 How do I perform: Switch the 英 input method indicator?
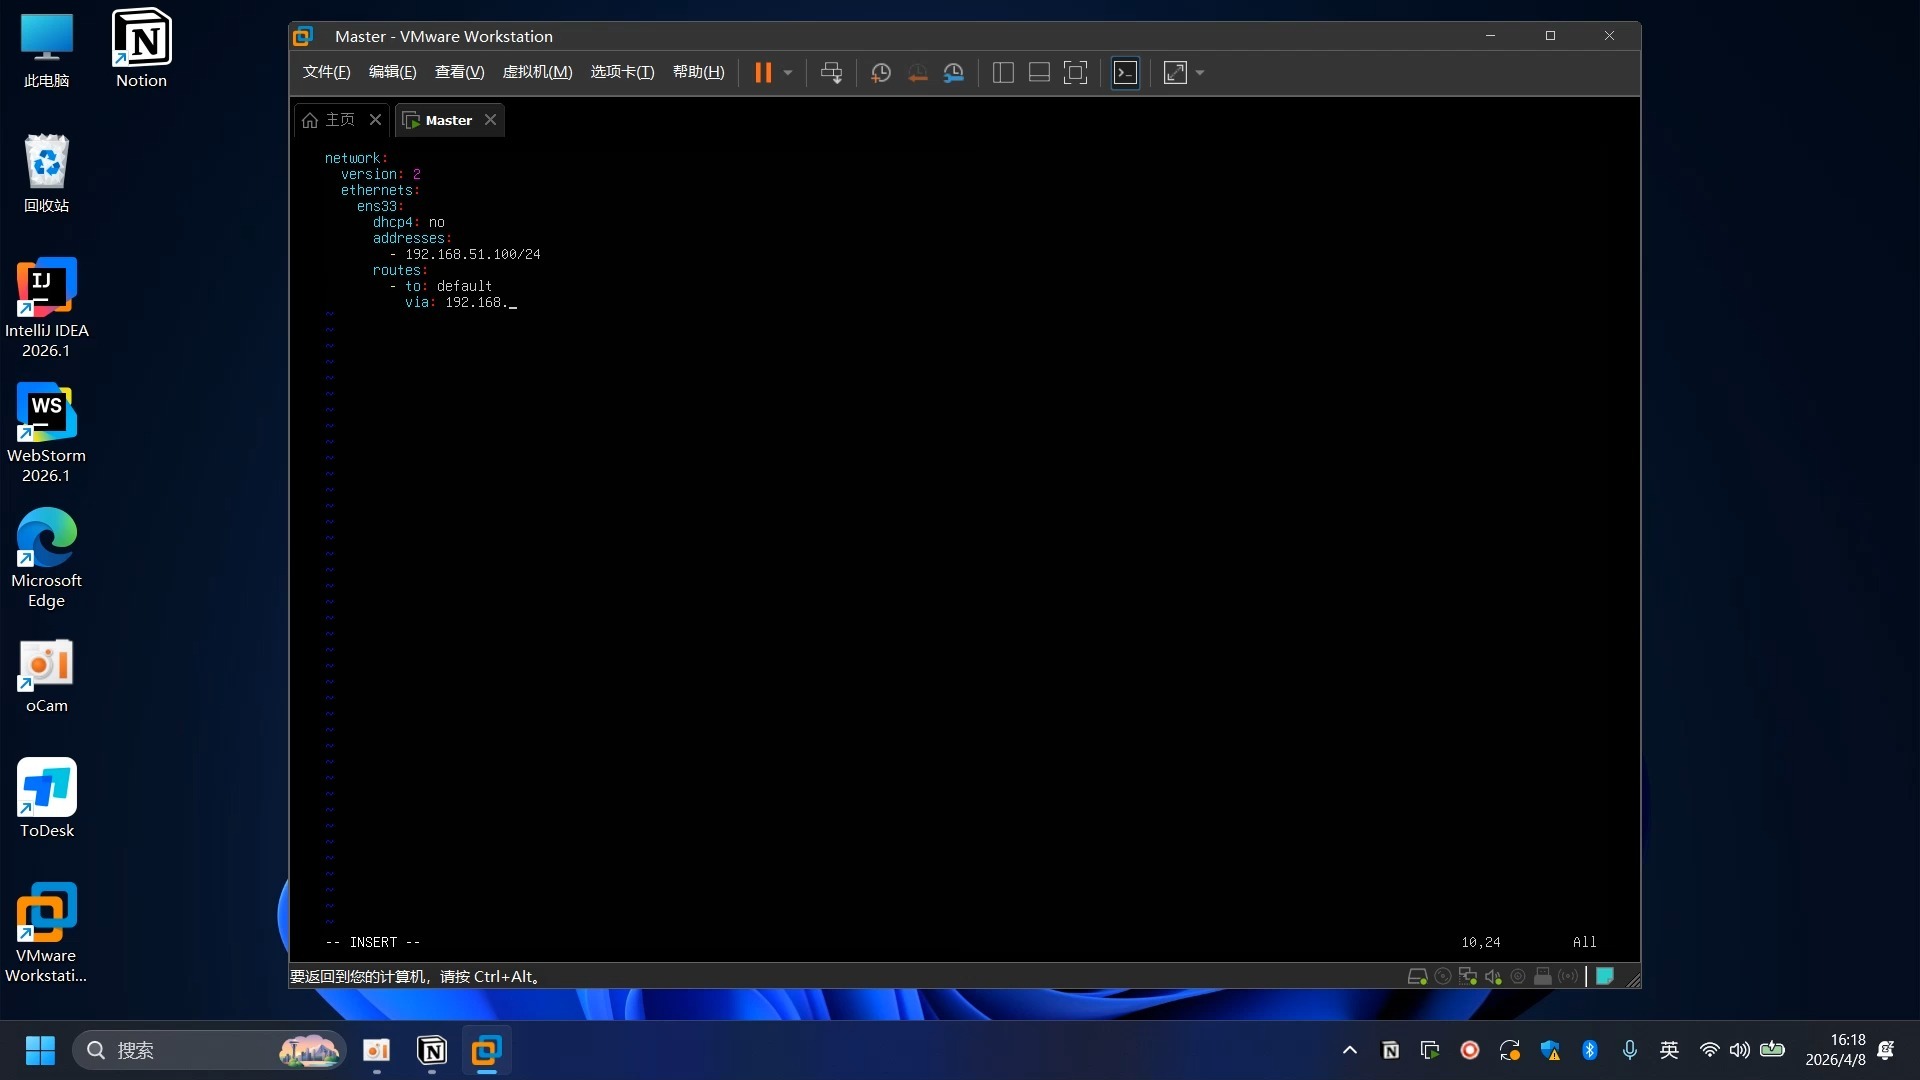[x=1669, y=1050]
